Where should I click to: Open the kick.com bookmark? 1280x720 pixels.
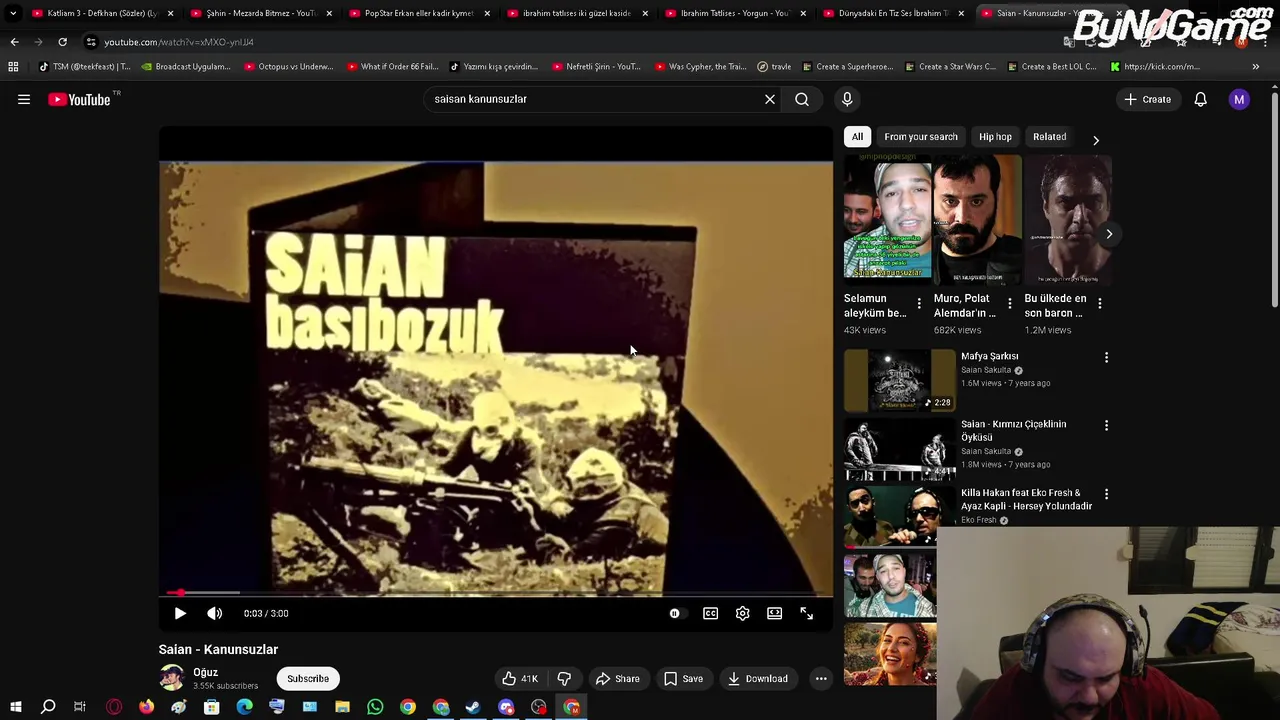tap(1154, 67)
